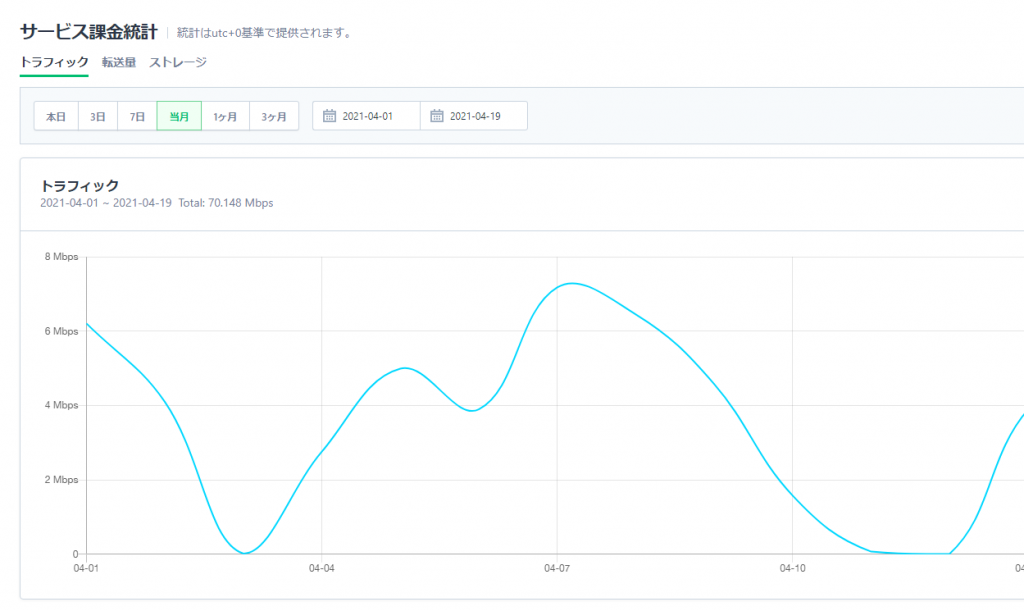Open the end date calendar icon
The image size is (1024, 611).
(437, 116)
